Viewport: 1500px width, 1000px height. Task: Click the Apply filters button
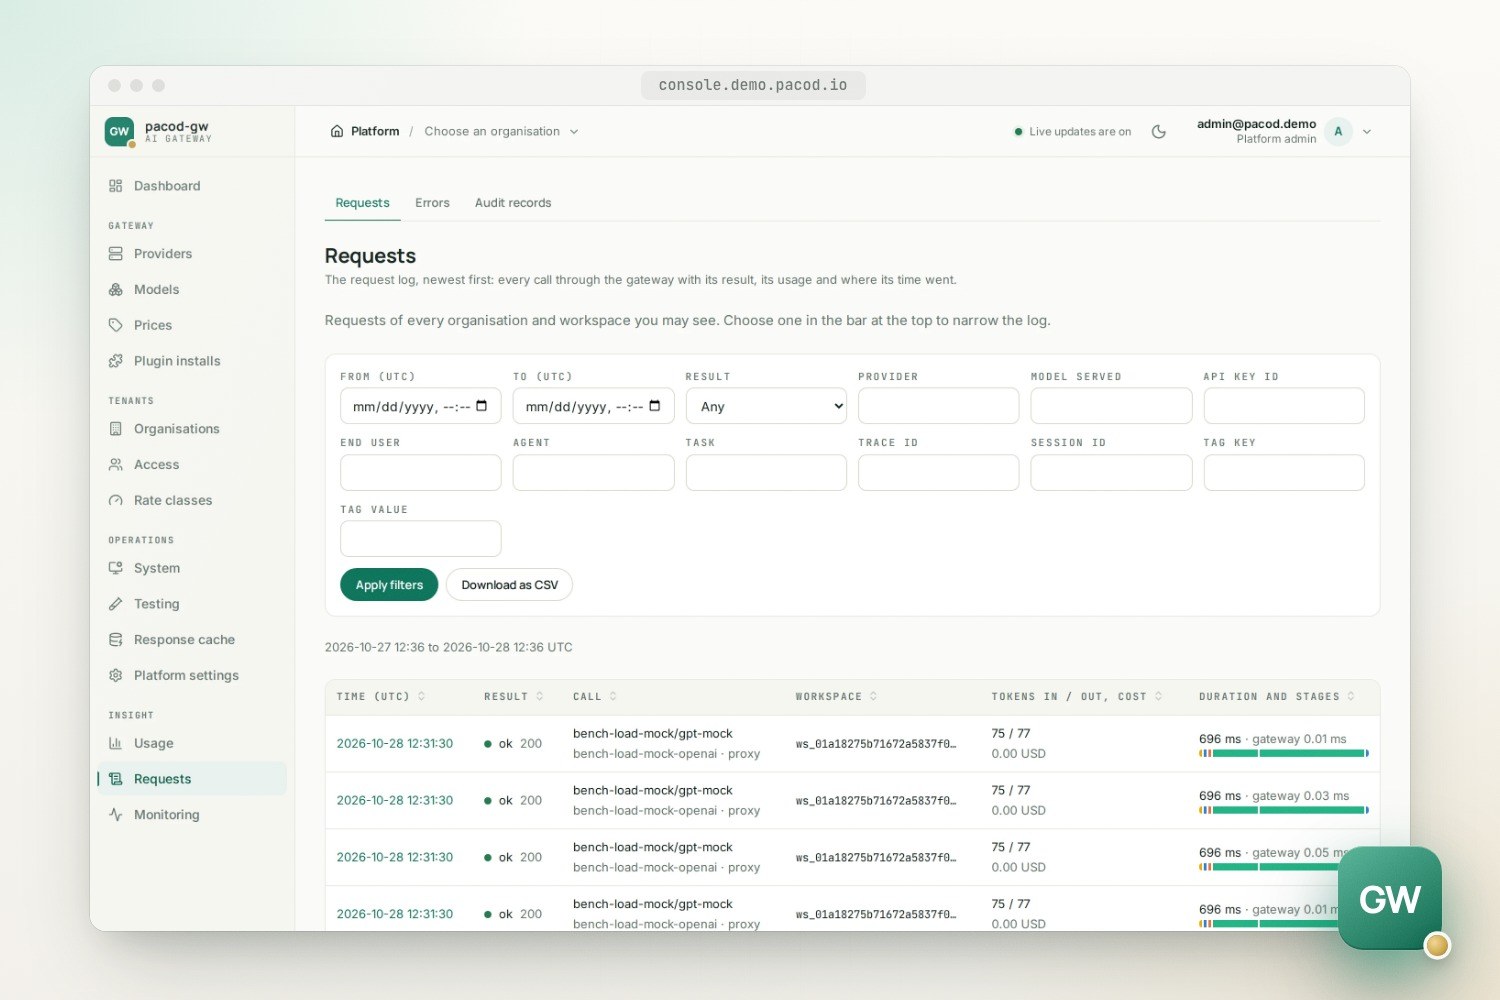pyautogui.click(x=389, y=585)
